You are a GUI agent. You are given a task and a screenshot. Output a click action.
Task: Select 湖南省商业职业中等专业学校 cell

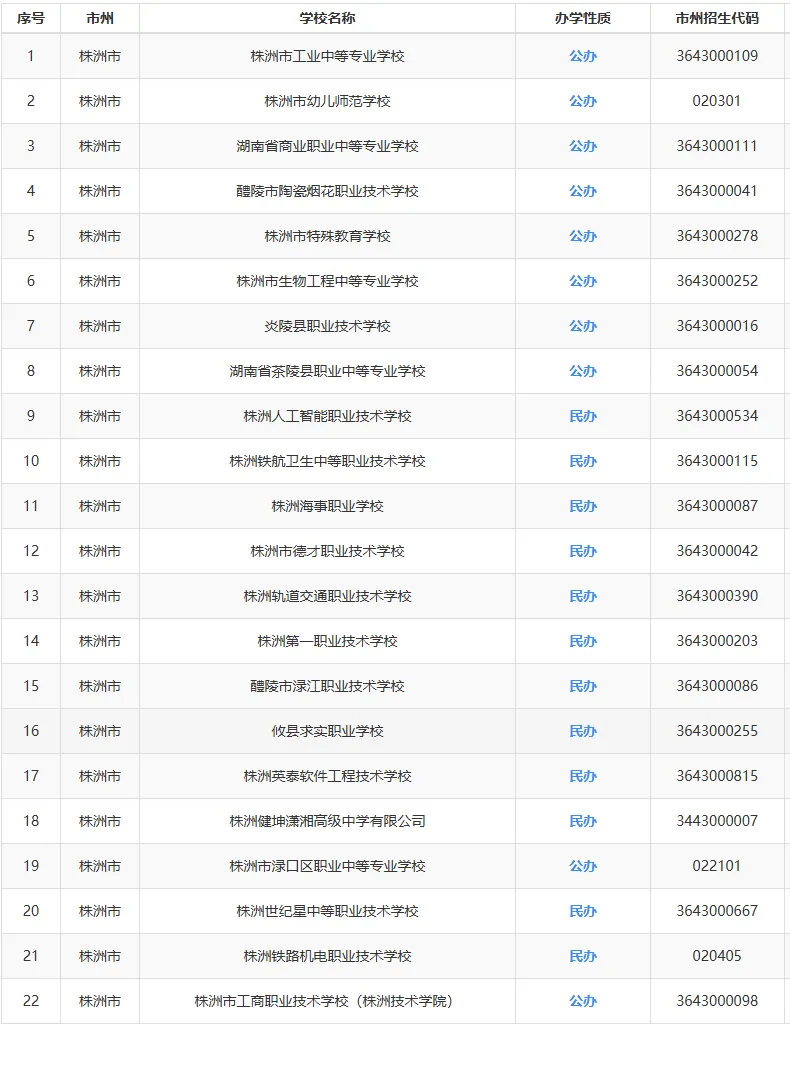(x=327, y=146)
